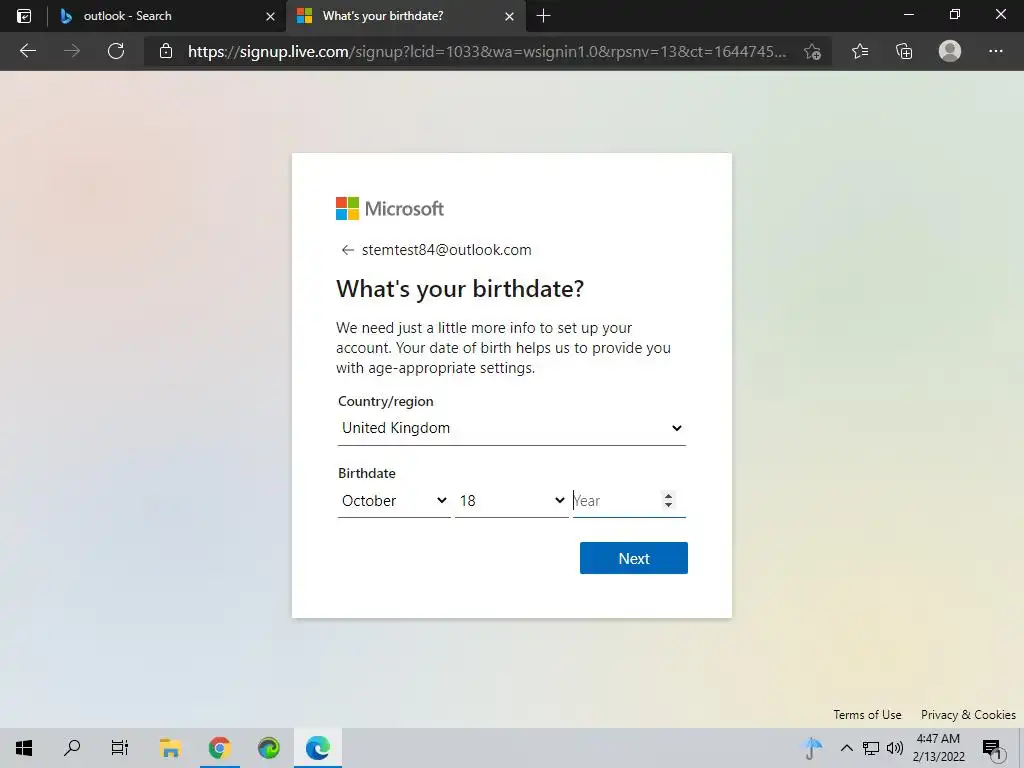This screenshot has height=768, width=1024.
Task: Increase year with the up stepper arrow
Action: [668, 496]
